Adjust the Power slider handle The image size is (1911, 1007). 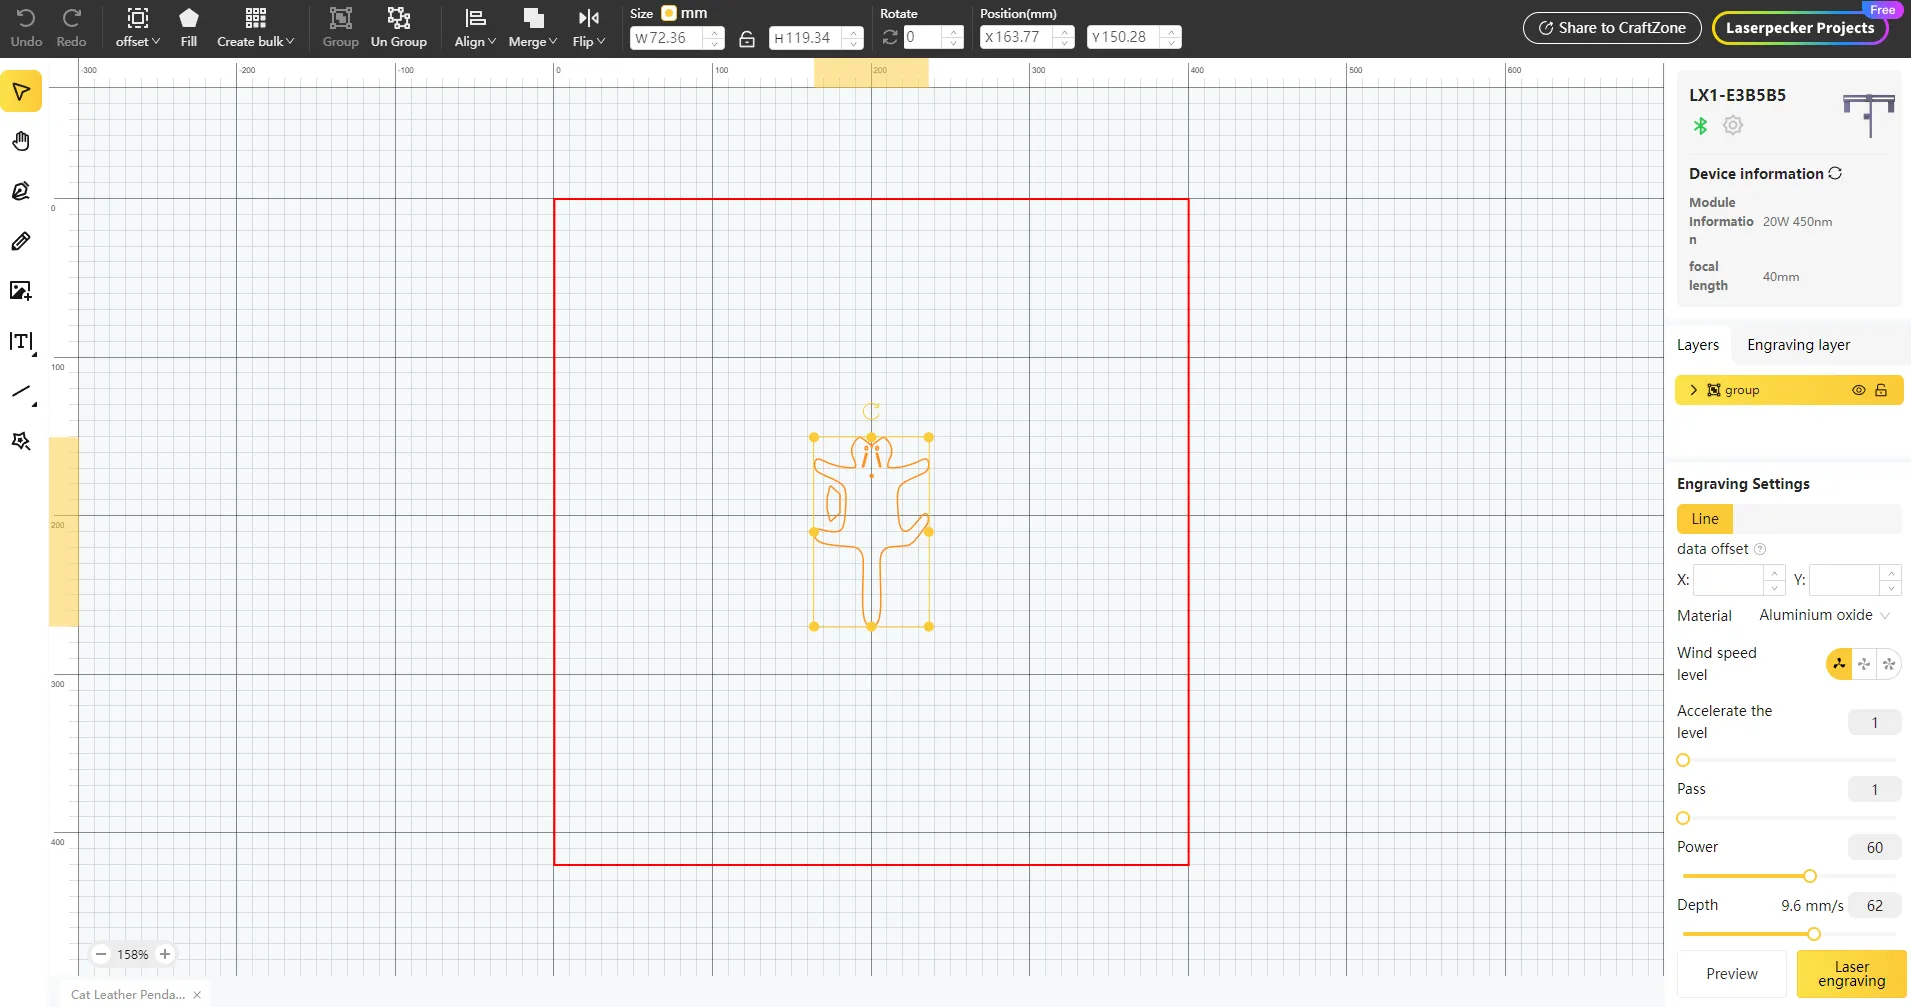tap(1810, 876)
